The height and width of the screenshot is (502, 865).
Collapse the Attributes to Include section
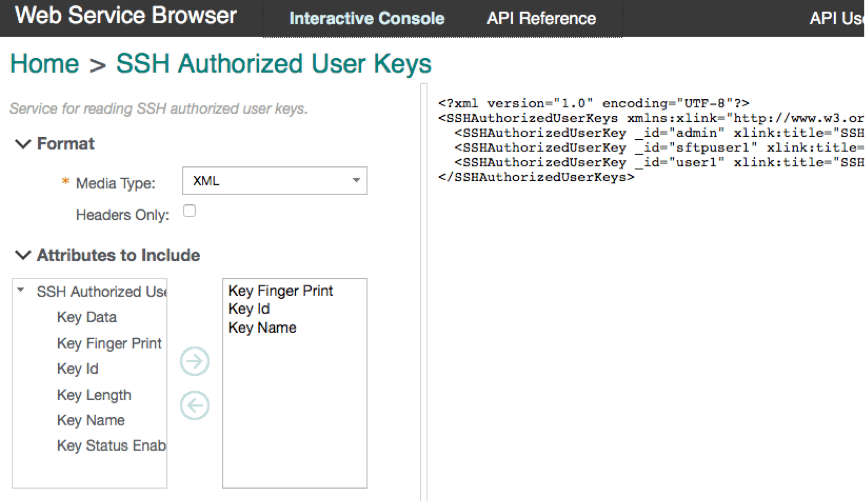[23, 255]
